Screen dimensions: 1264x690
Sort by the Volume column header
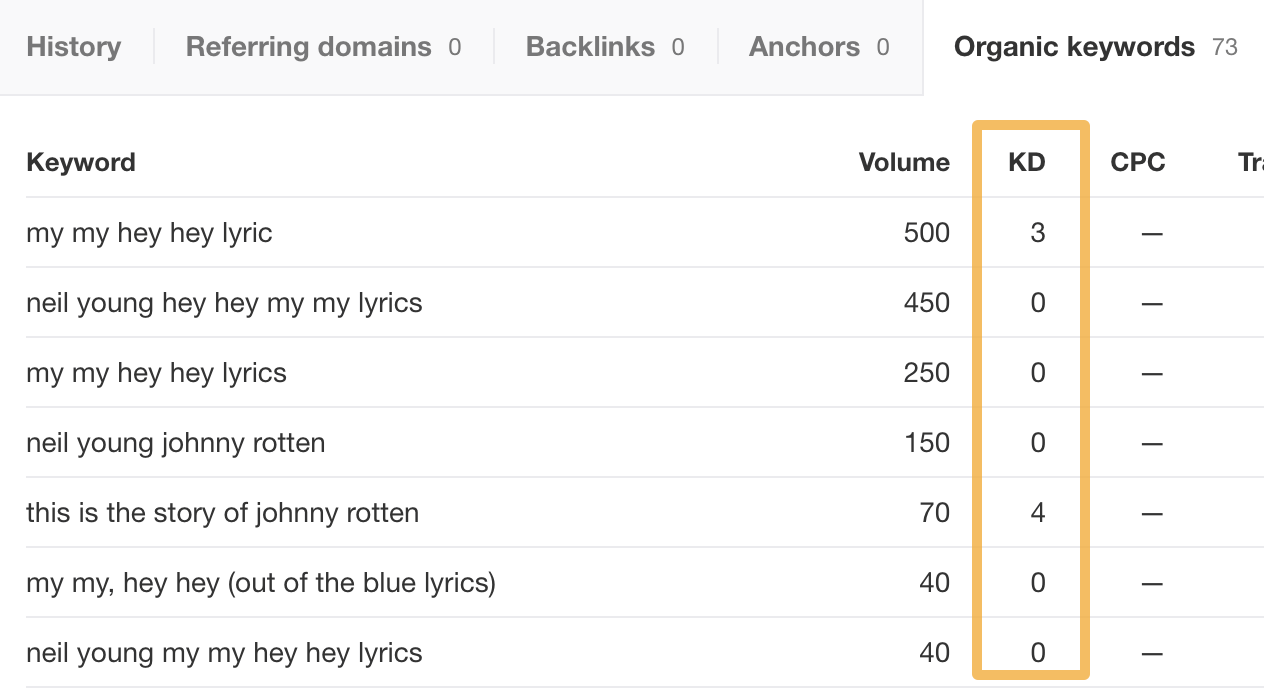[x=903, y=162]
